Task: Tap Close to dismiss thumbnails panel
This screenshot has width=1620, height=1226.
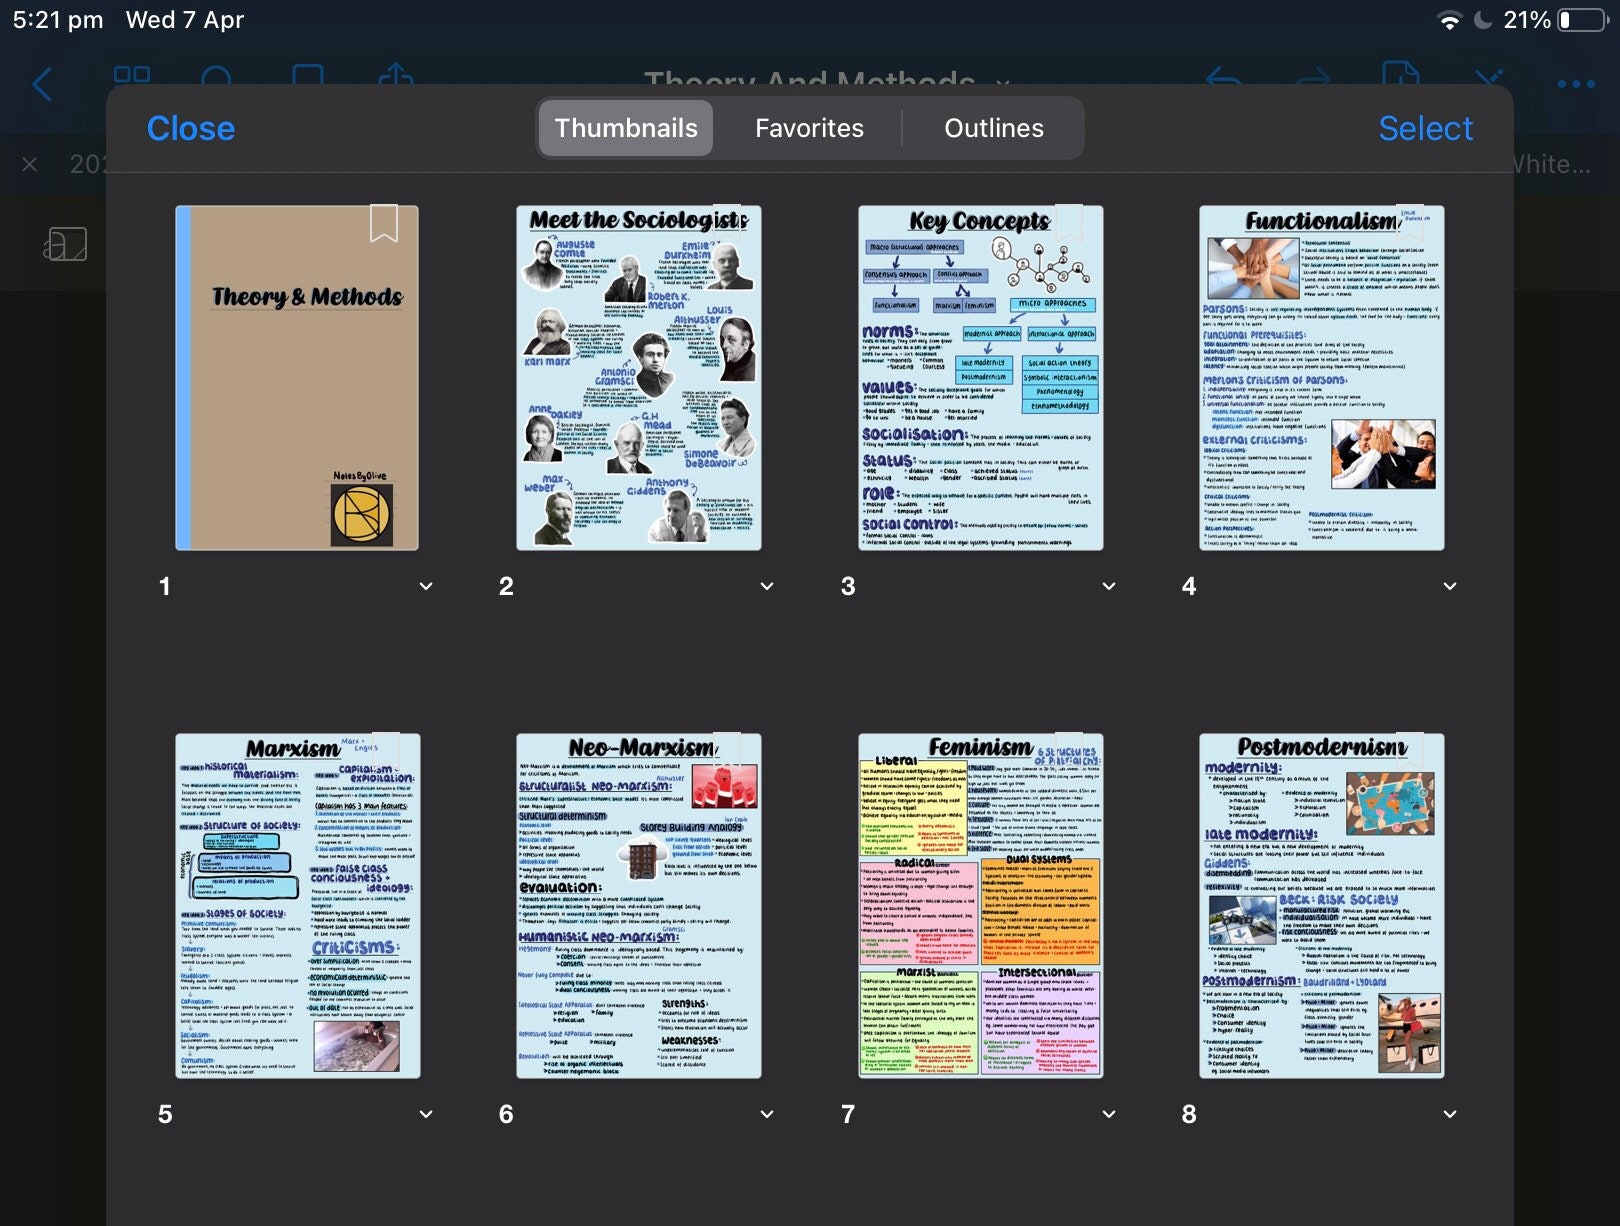Action: pos(191,128)
